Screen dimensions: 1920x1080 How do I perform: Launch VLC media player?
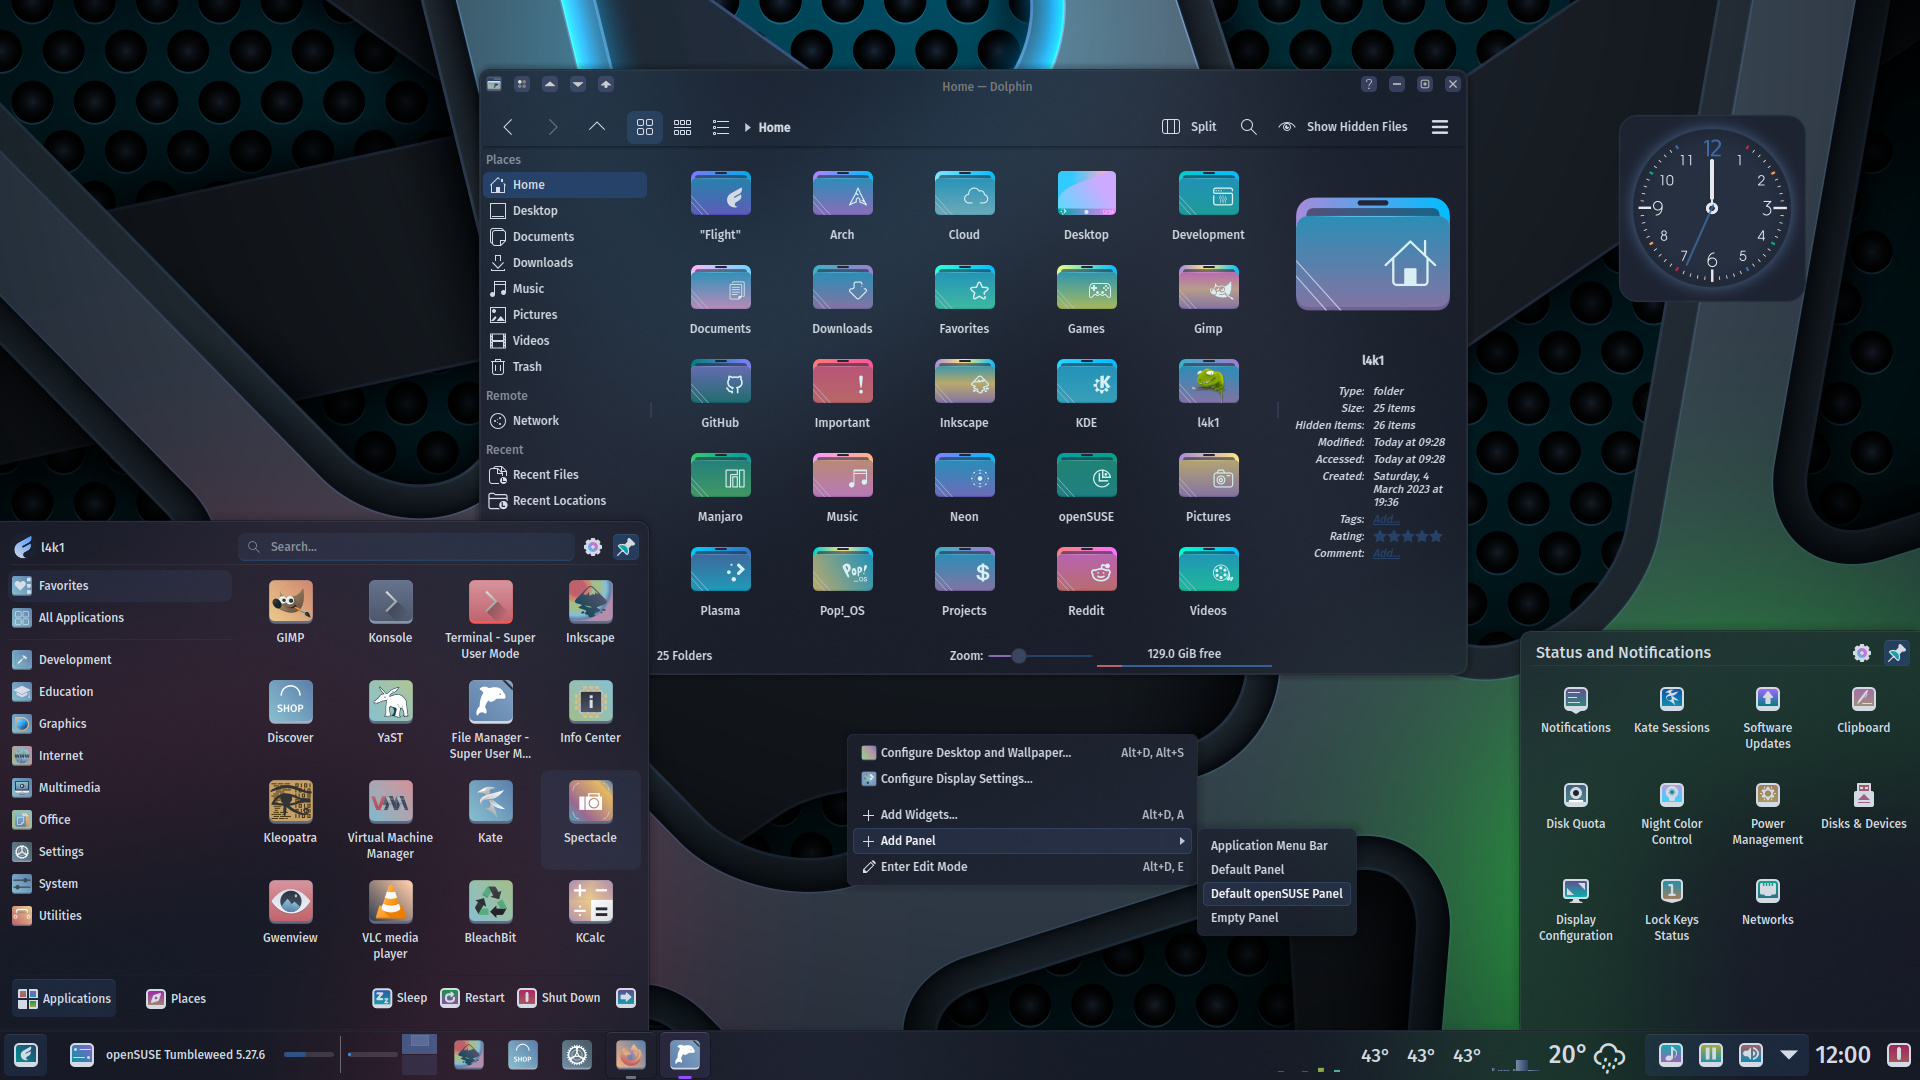pos(390,919)
